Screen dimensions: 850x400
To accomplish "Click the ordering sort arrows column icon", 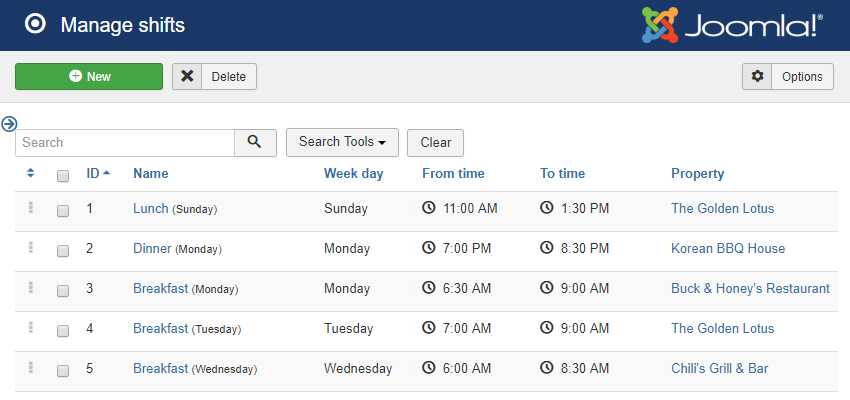I will [x=31, y=174].
